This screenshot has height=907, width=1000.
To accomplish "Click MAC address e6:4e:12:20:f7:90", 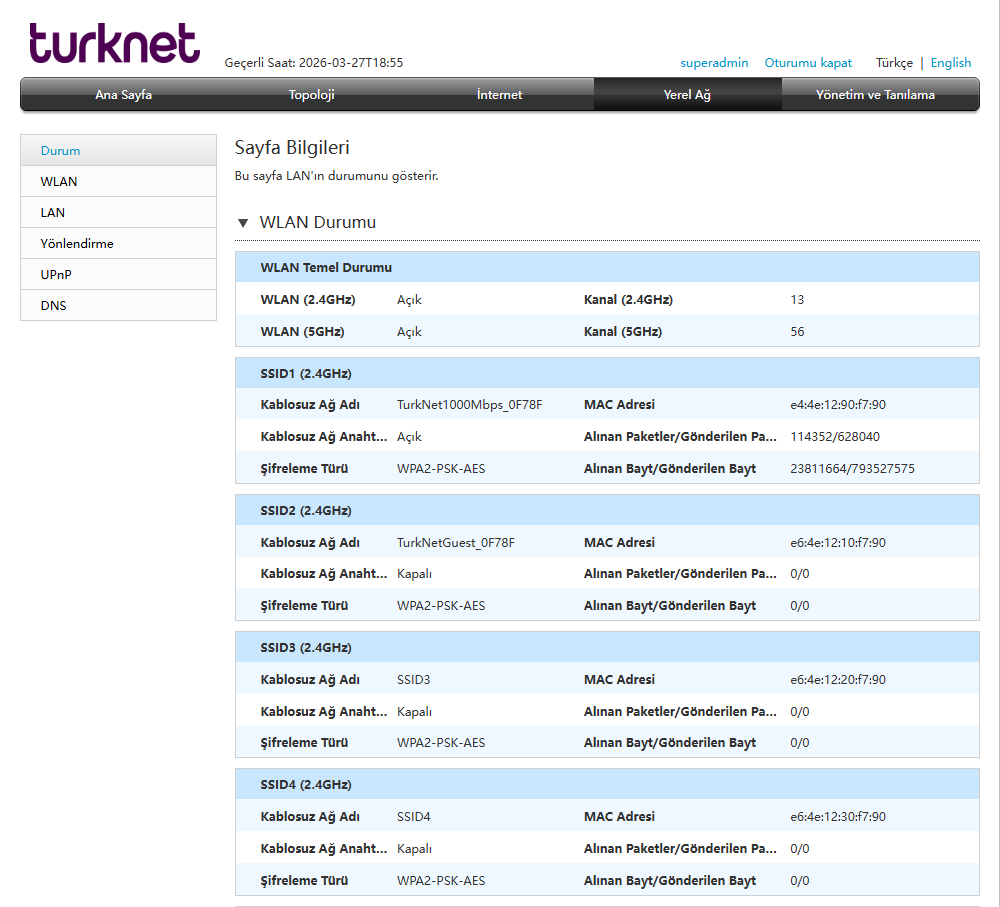I will 837,680.
